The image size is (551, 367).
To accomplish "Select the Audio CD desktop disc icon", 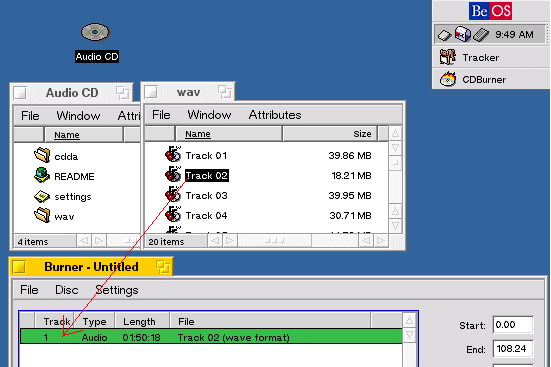I will (x=96, y=33).
